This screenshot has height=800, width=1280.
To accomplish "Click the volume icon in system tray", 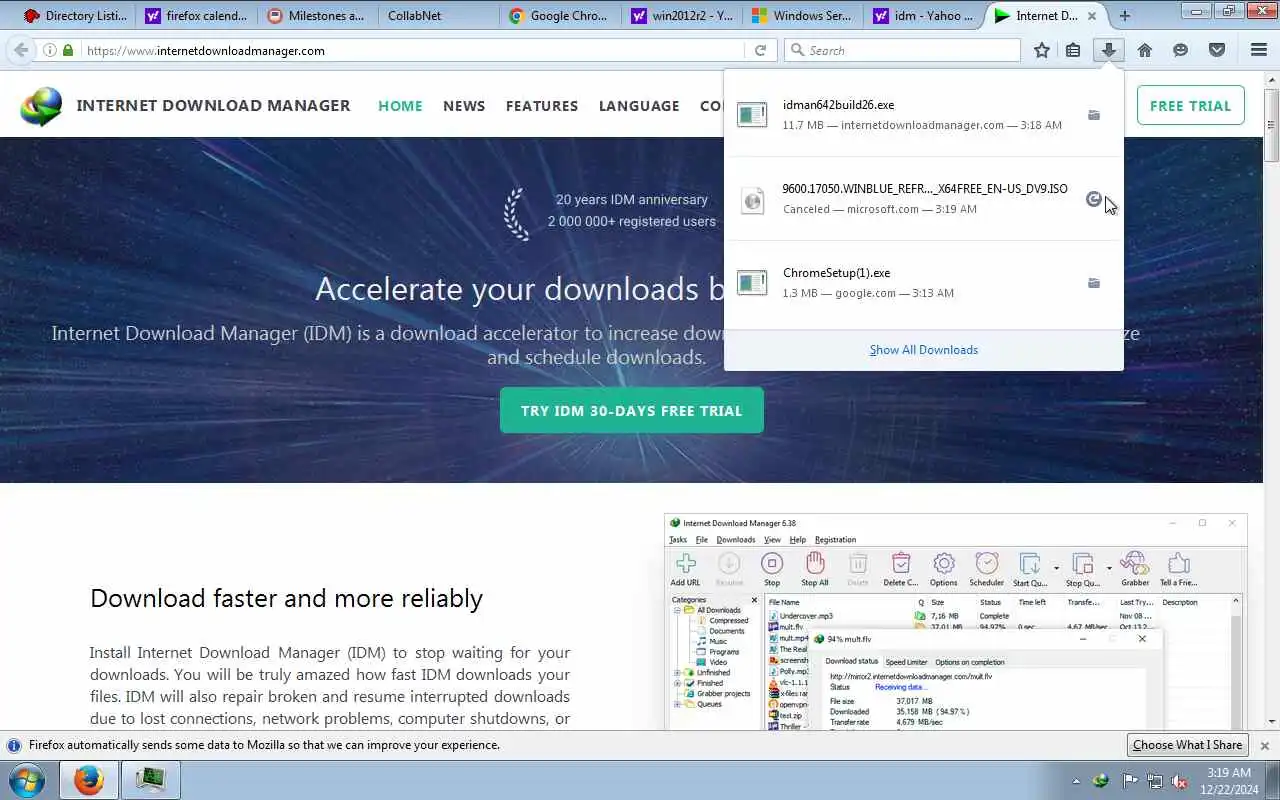I will (1180, 781).
